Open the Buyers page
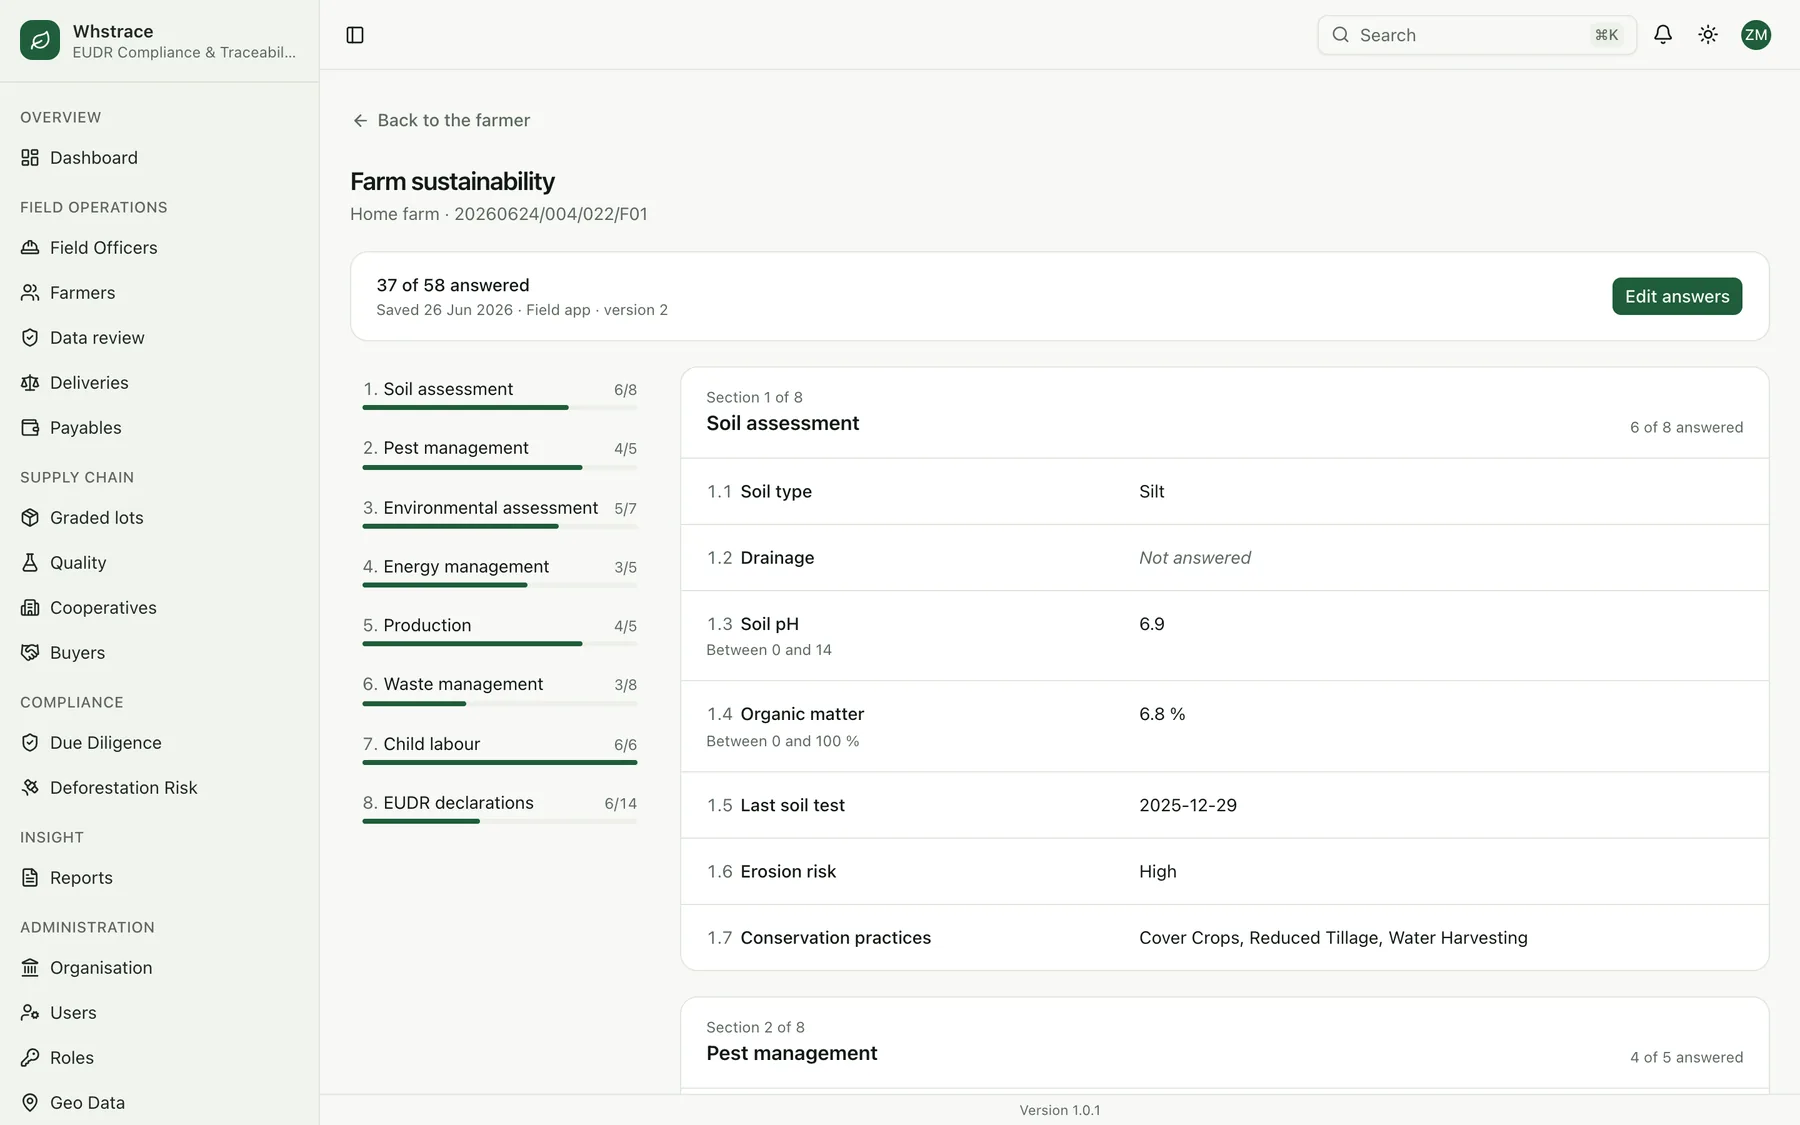The width and height of the screenshot is (1800, 1125). tap(159, 653)
